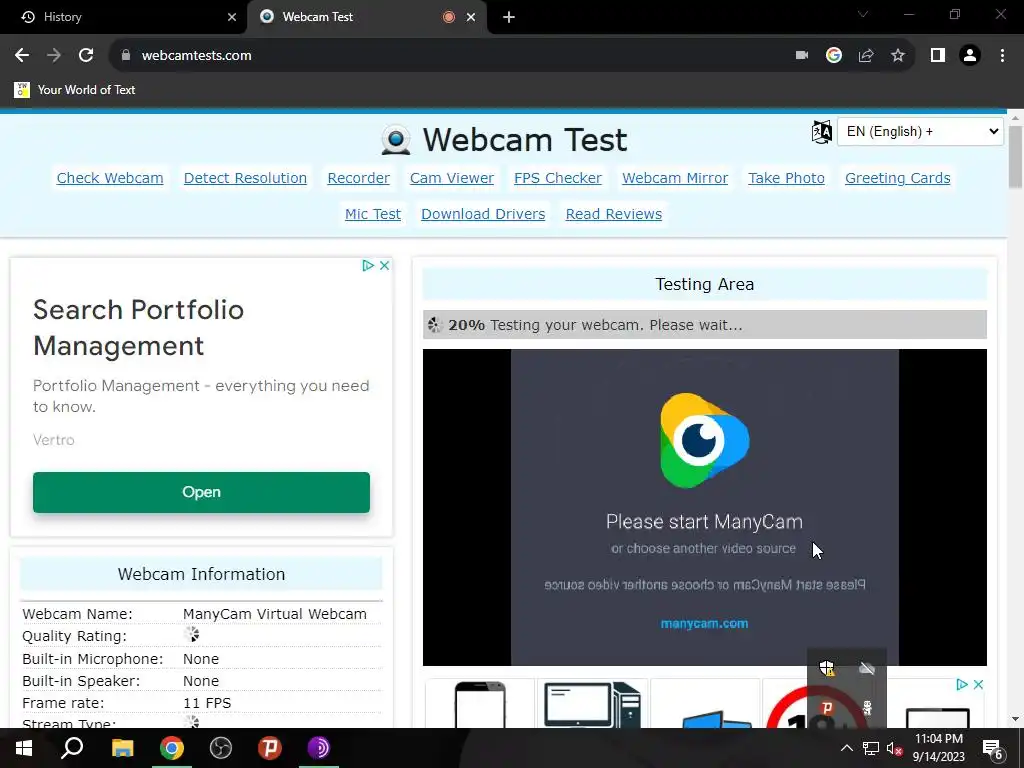1024x768 pixels.
Task: Open Chrome three-dot menu
Action: tap(1002, 56)
